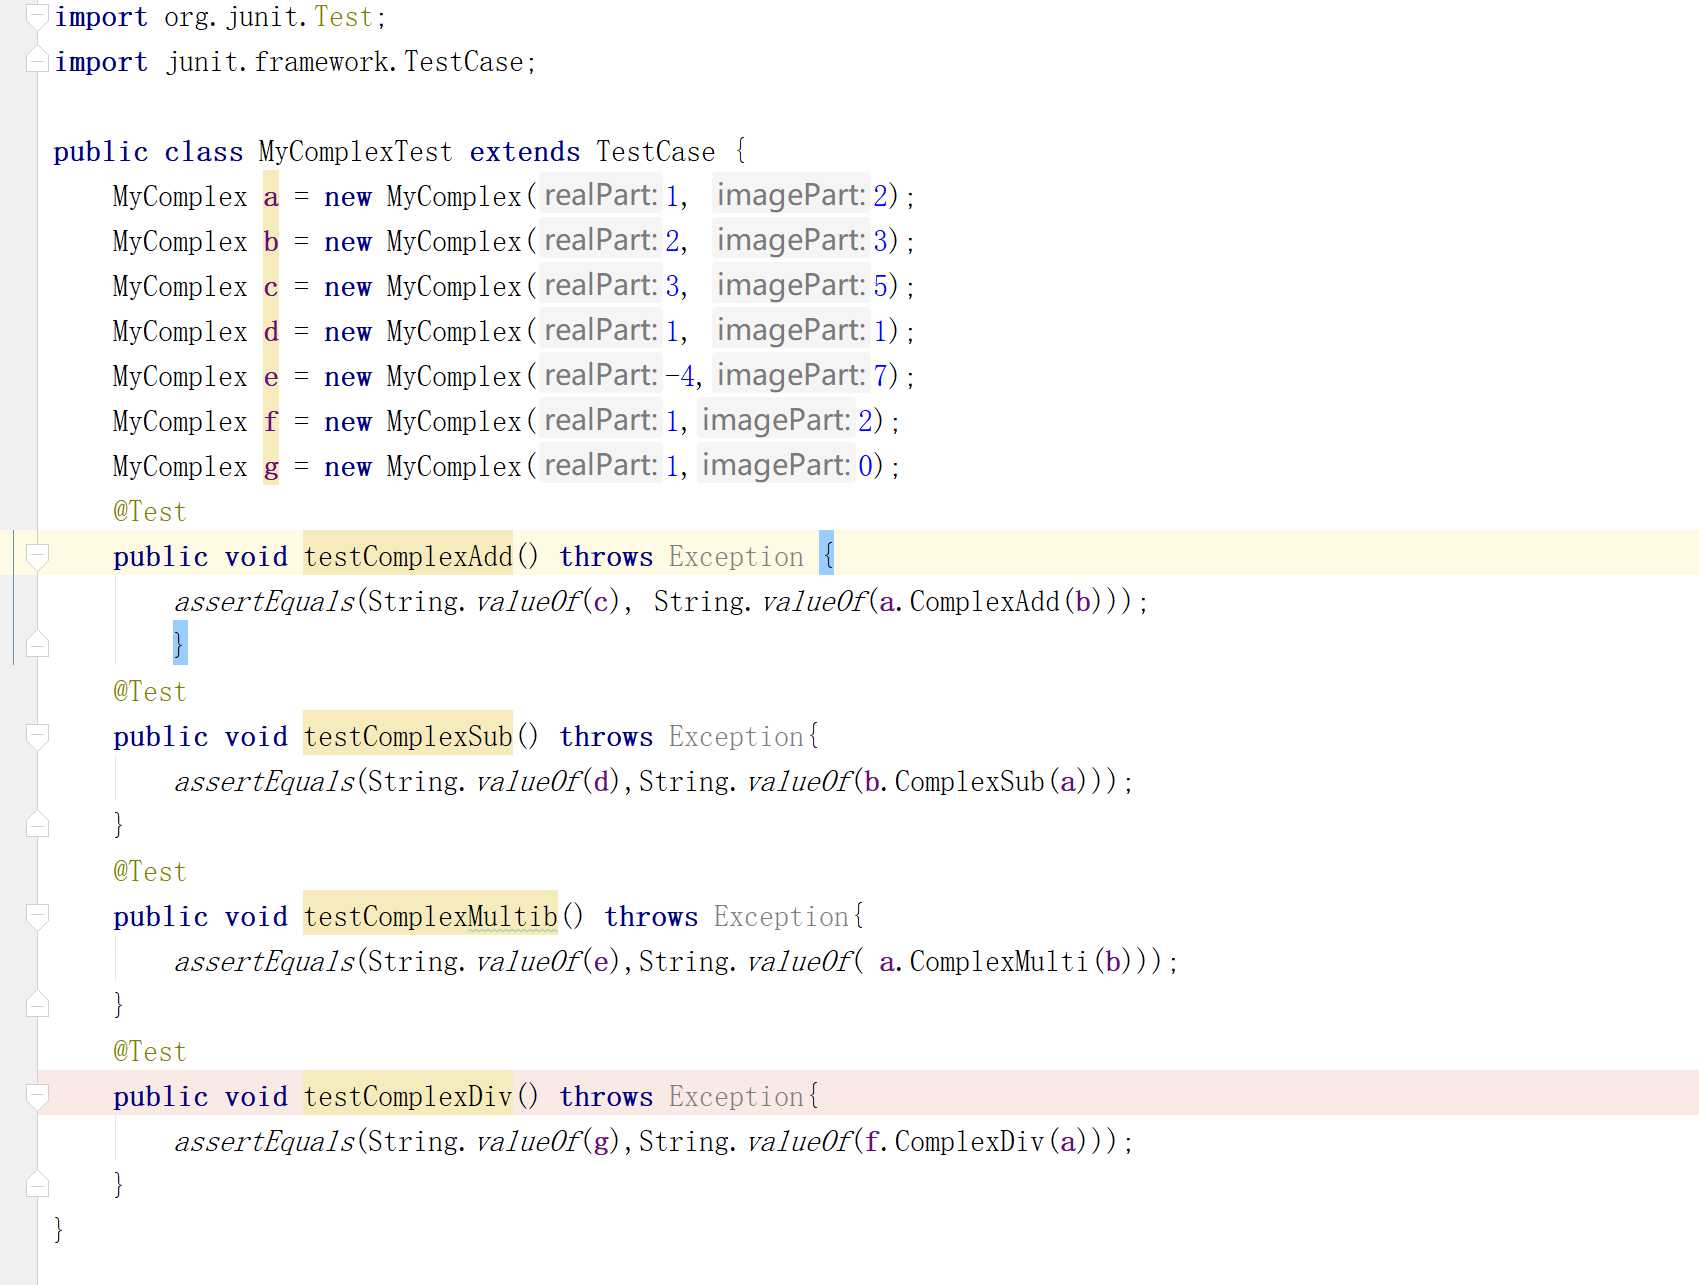Screen dimensions: 1699x1285
Task: Place cursor on testComplexMultib method name
Action: point(430,917)
